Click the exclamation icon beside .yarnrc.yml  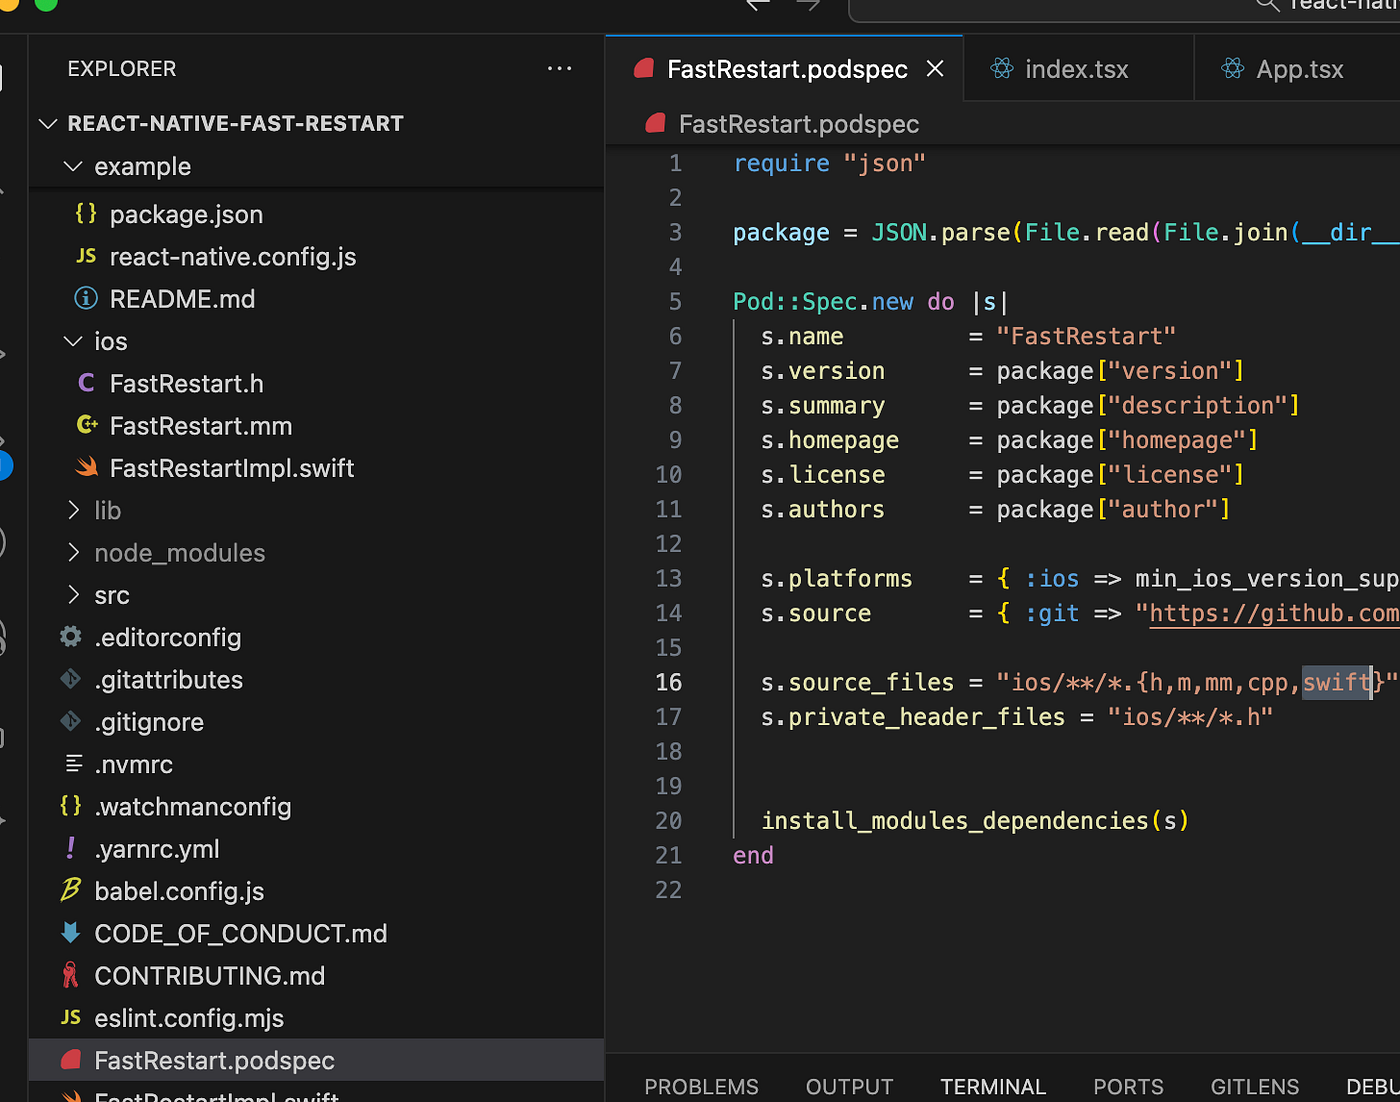70,848
